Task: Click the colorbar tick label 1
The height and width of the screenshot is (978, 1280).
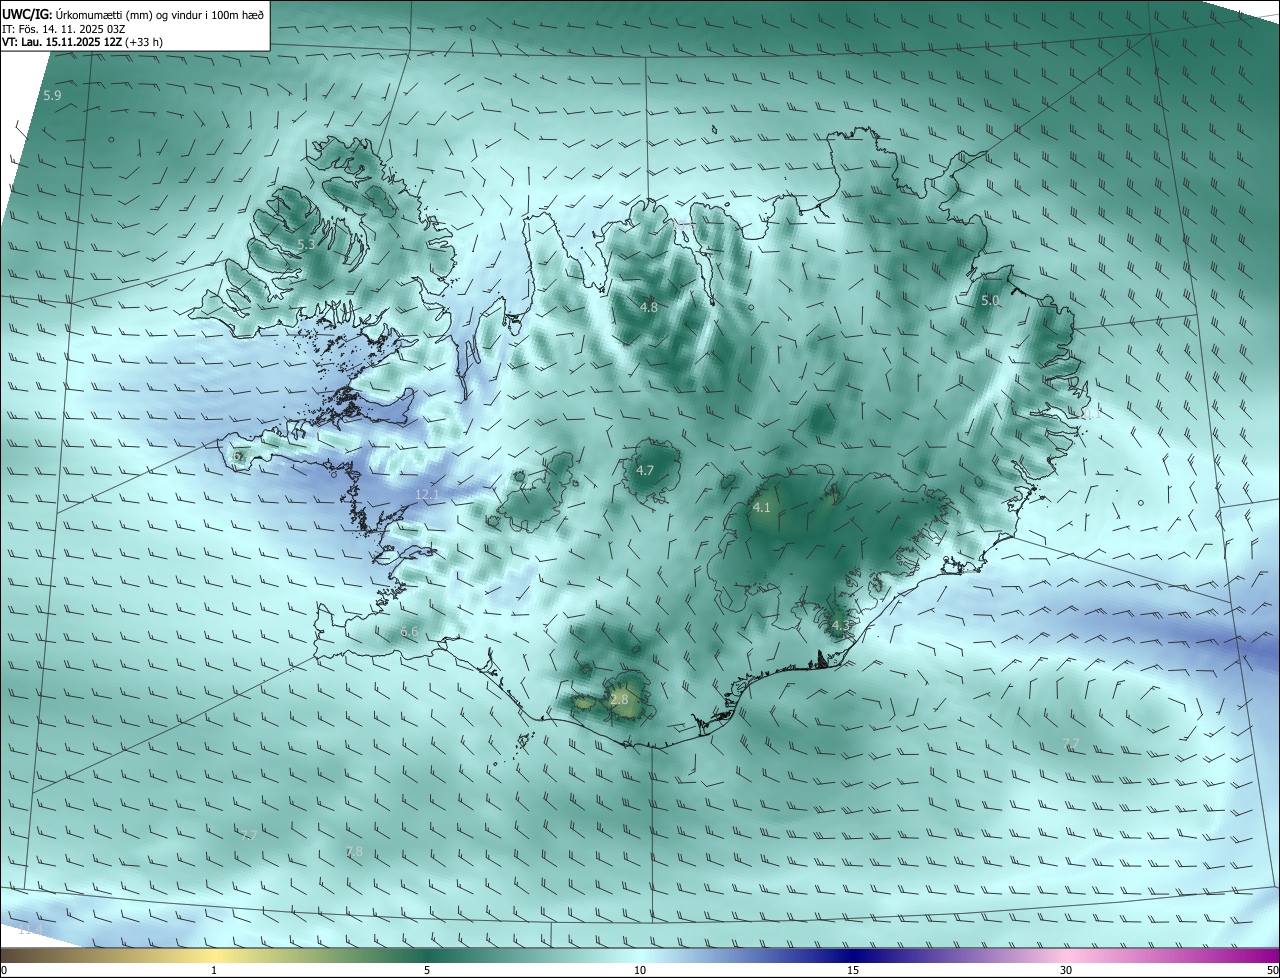Action: (214, 970)
